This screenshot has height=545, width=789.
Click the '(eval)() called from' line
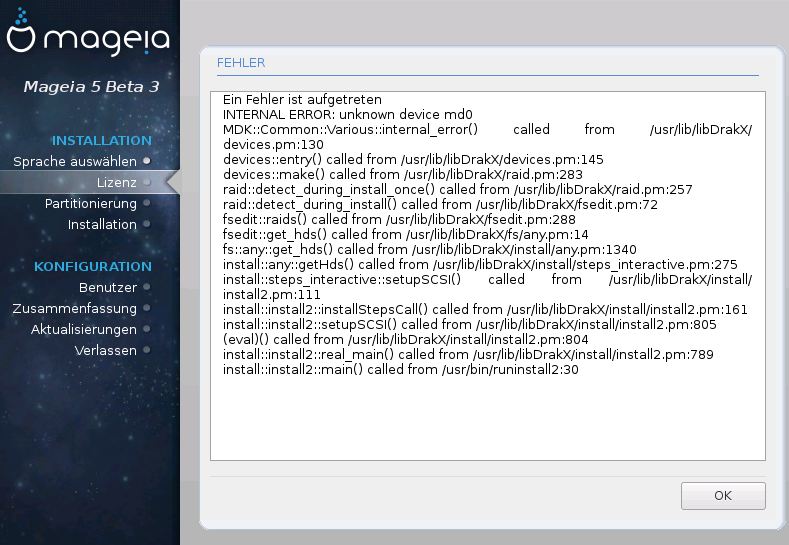[x=406, y=340]
